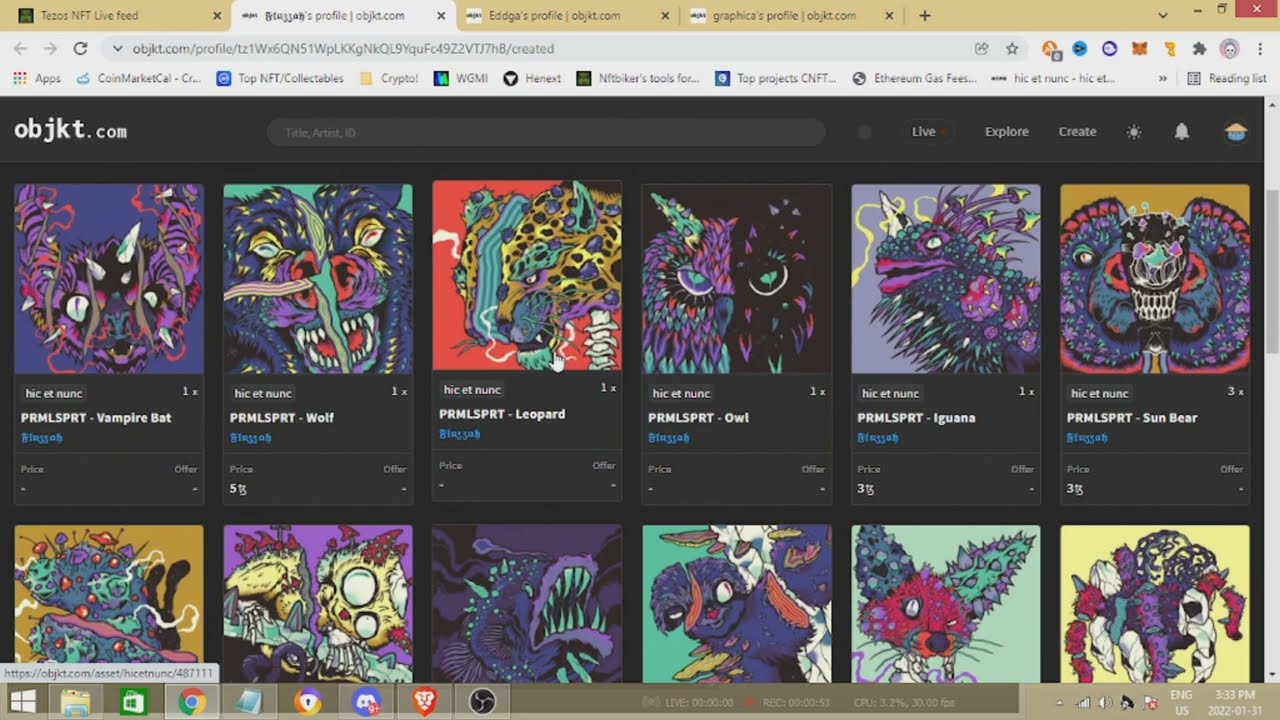The width and height of the screenshot is (1280, 720).
Task: Open the Wolf artwork thumbnail
Action: pyautogui.click(x=318, y=278)
